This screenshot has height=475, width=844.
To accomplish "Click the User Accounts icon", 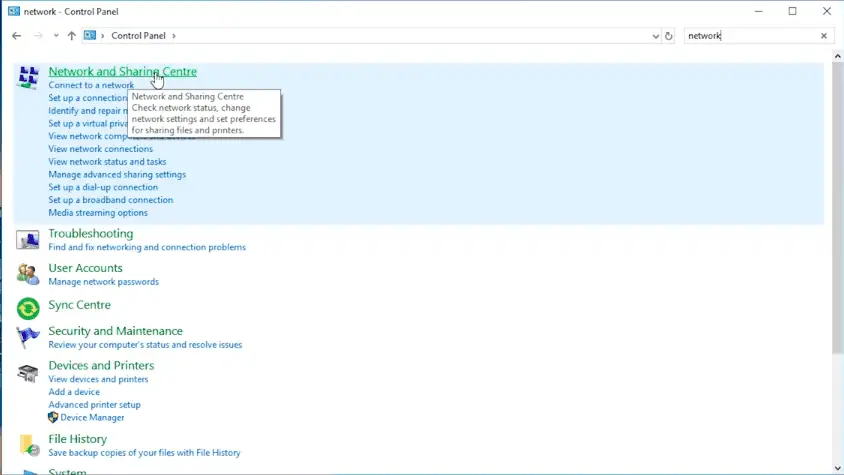I will [x=27, y=275].
